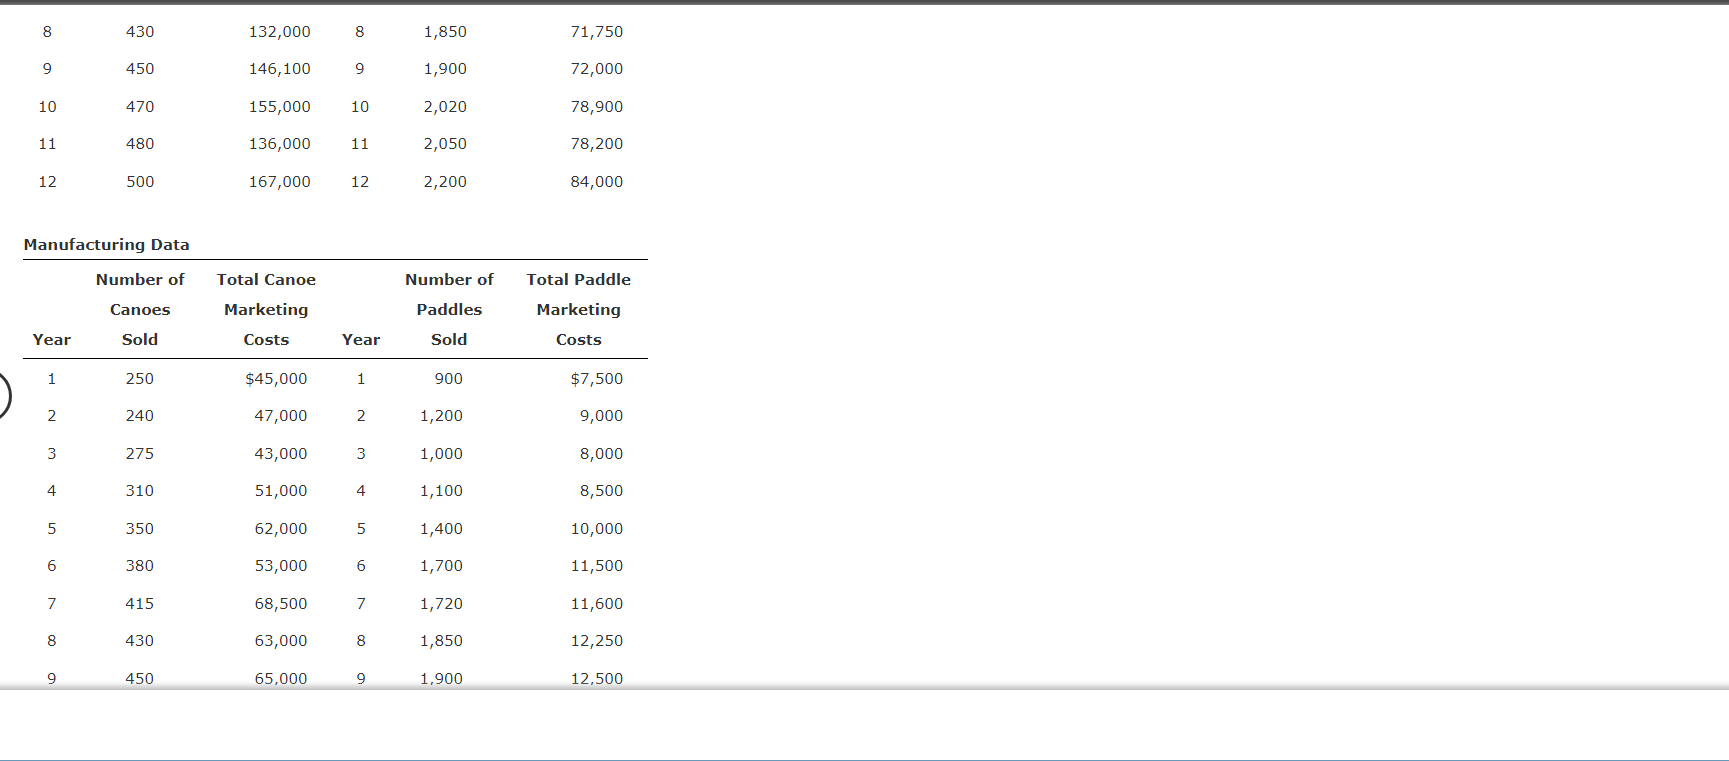This screenshot has width=1729, height=761.
Task: Choose the paddles sold cell 900
Action: coord(449,379)
